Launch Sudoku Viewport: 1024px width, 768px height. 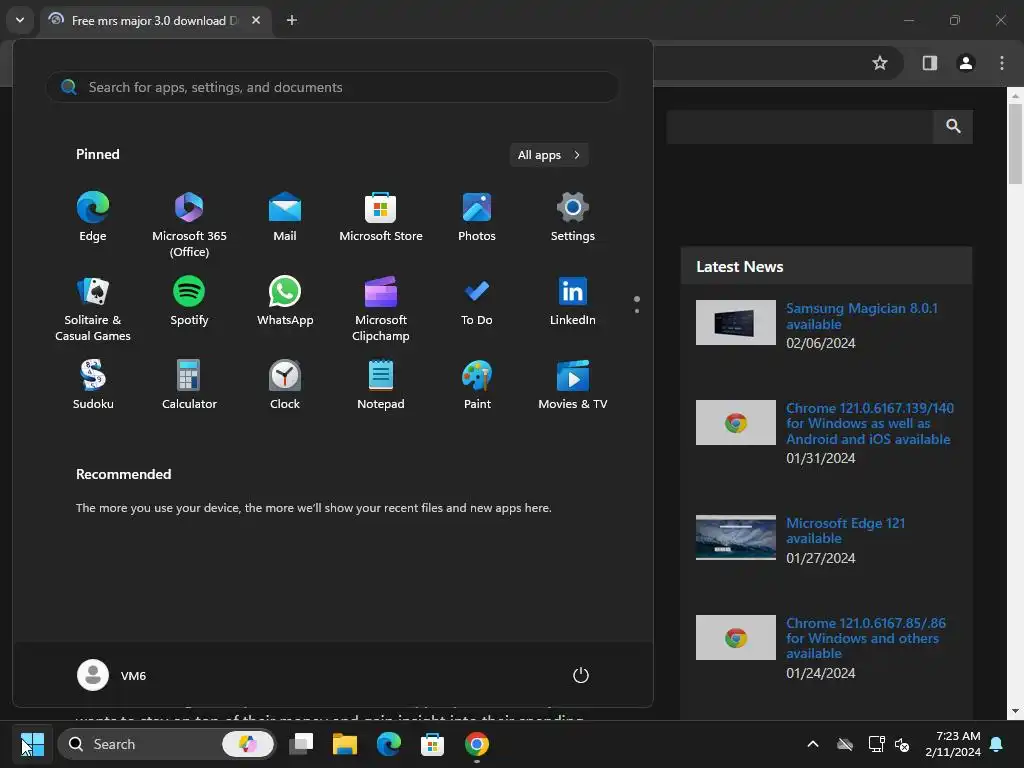tap(93, 385)
